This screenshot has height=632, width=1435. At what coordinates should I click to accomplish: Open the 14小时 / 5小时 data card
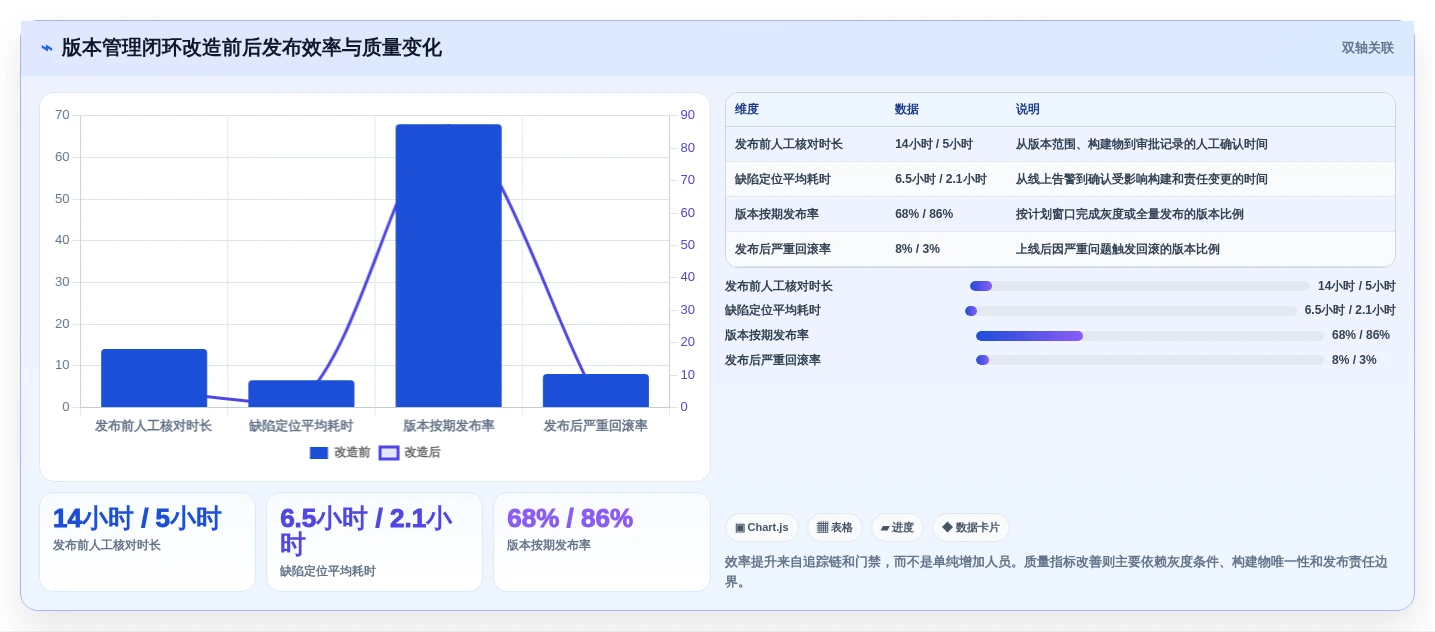click(147, 542)
